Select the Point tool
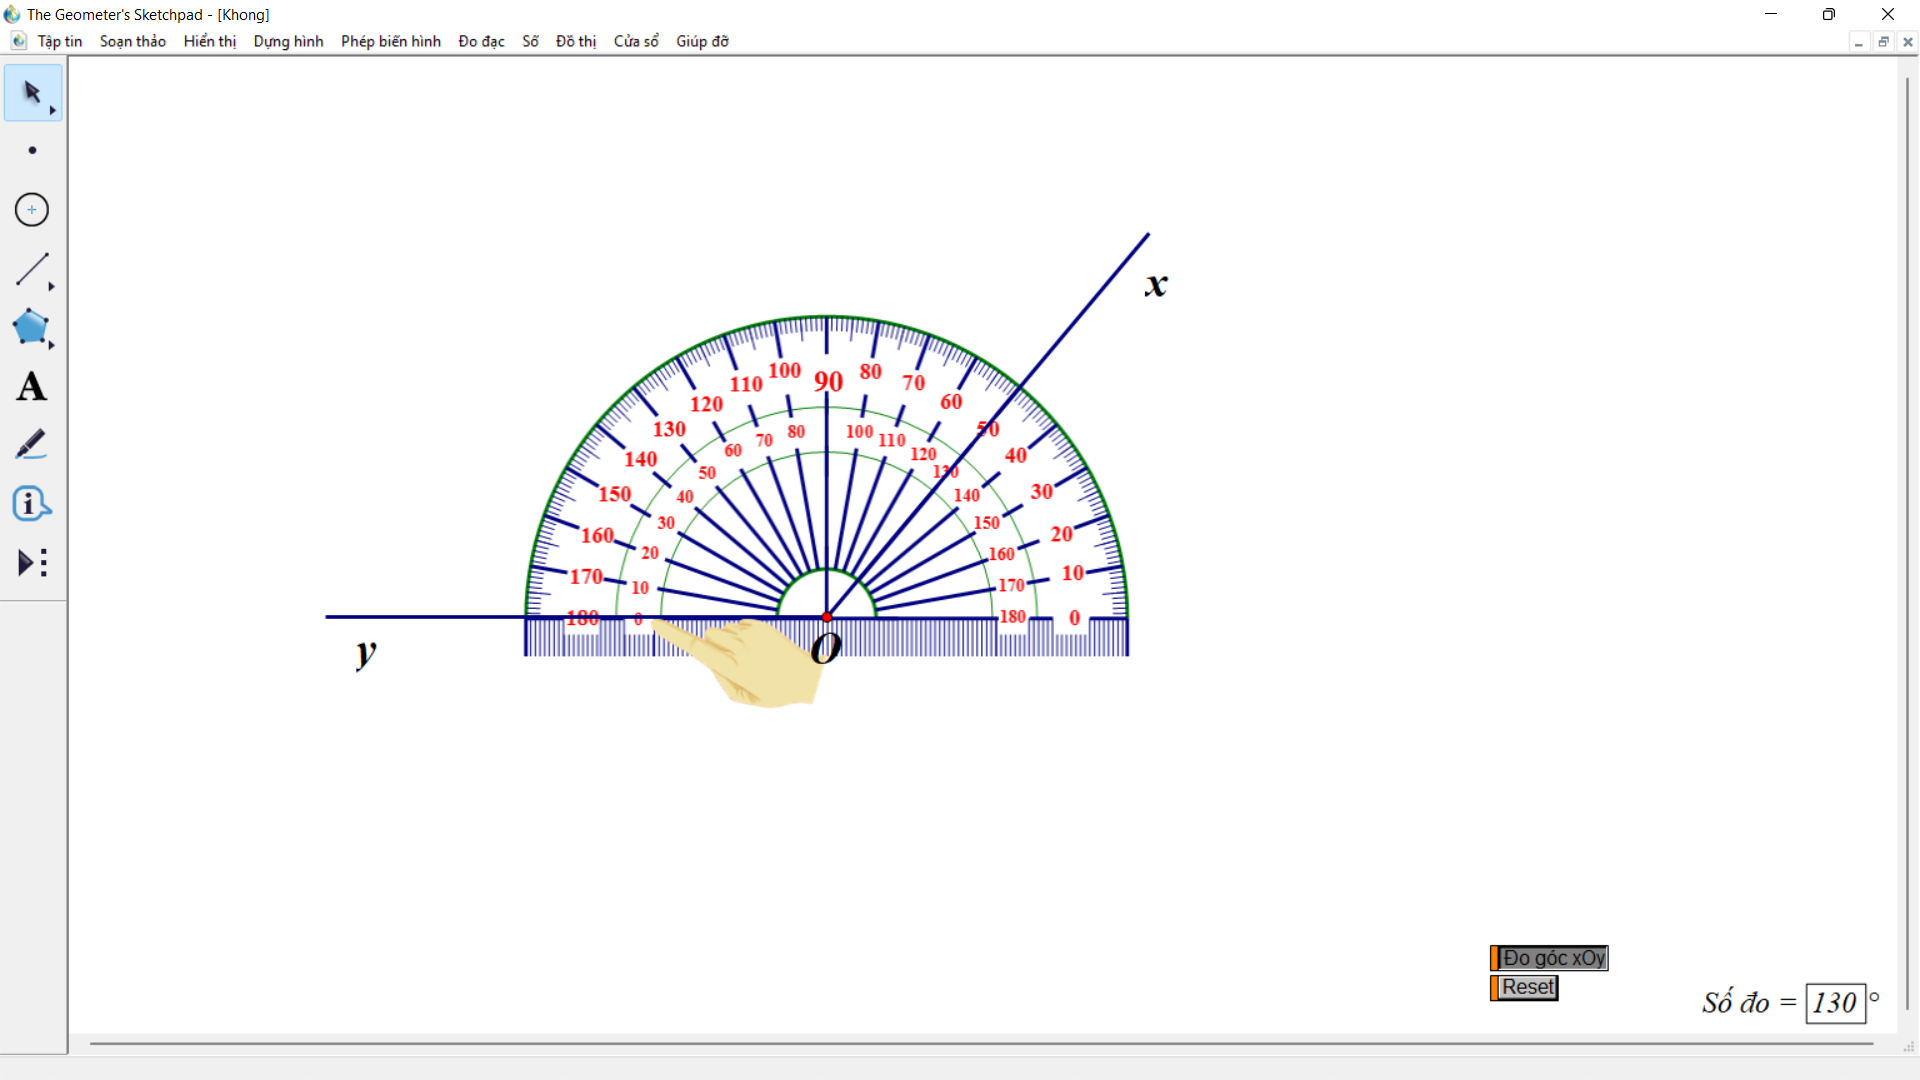The height and width of the screenshot is (1080, 1920). click(32, 151)
